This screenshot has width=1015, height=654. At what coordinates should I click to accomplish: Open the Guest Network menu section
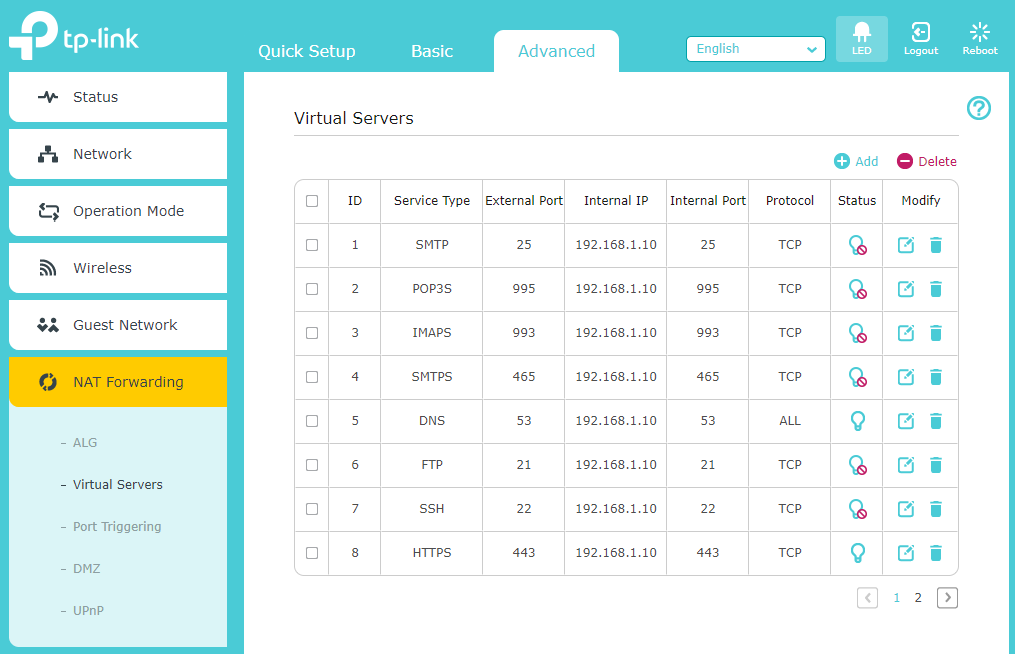(118, 325)
